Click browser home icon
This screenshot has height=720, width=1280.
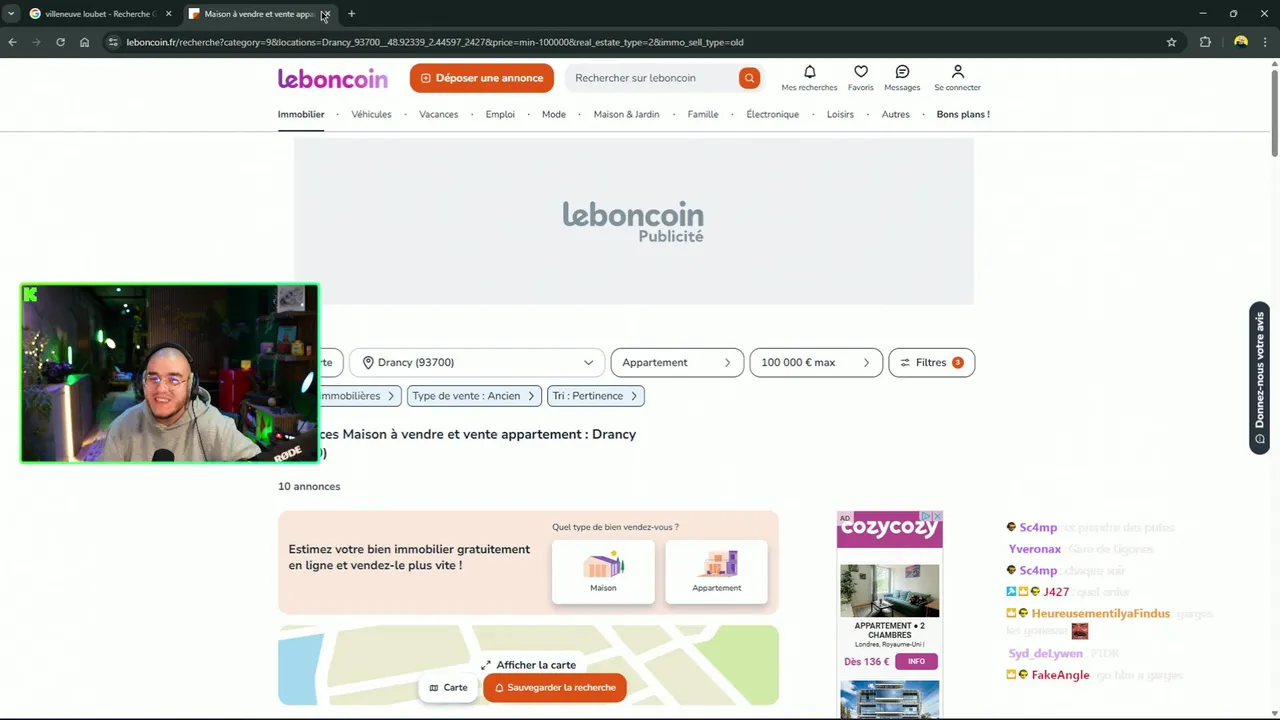pyautogui.click(x=84, y=42)
